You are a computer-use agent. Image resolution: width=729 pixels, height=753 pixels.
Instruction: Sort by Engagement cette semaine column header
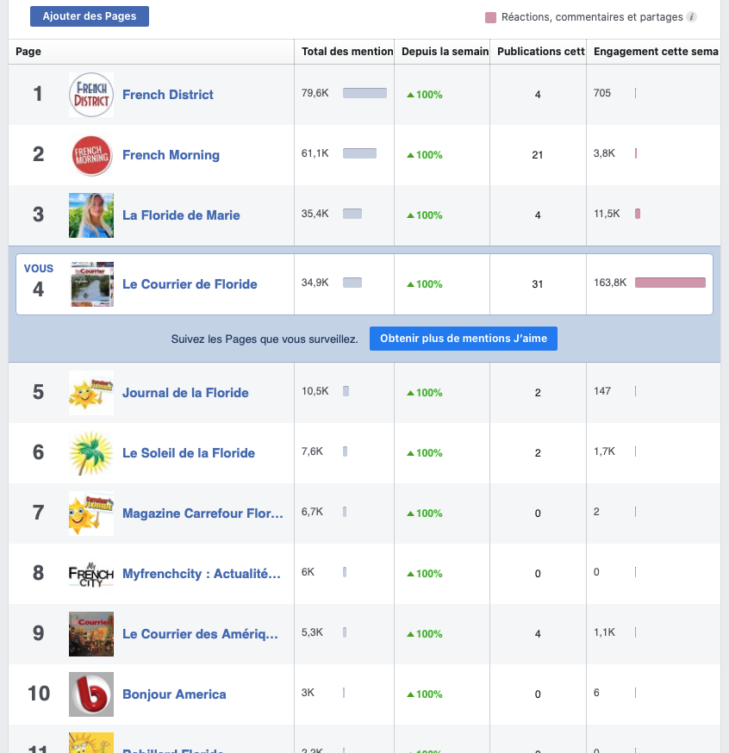point(655,51)
